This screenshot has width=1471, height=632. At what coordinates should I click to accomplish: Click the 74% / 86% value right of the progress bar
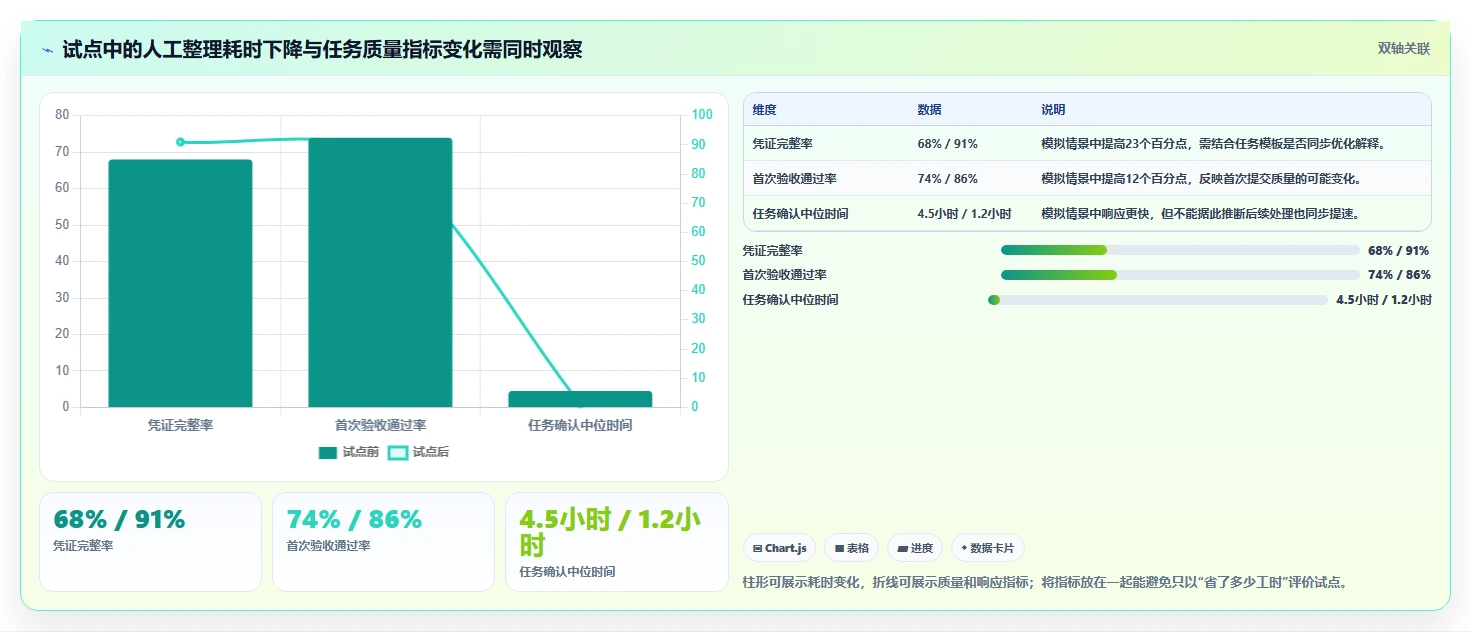(1399, 275)
